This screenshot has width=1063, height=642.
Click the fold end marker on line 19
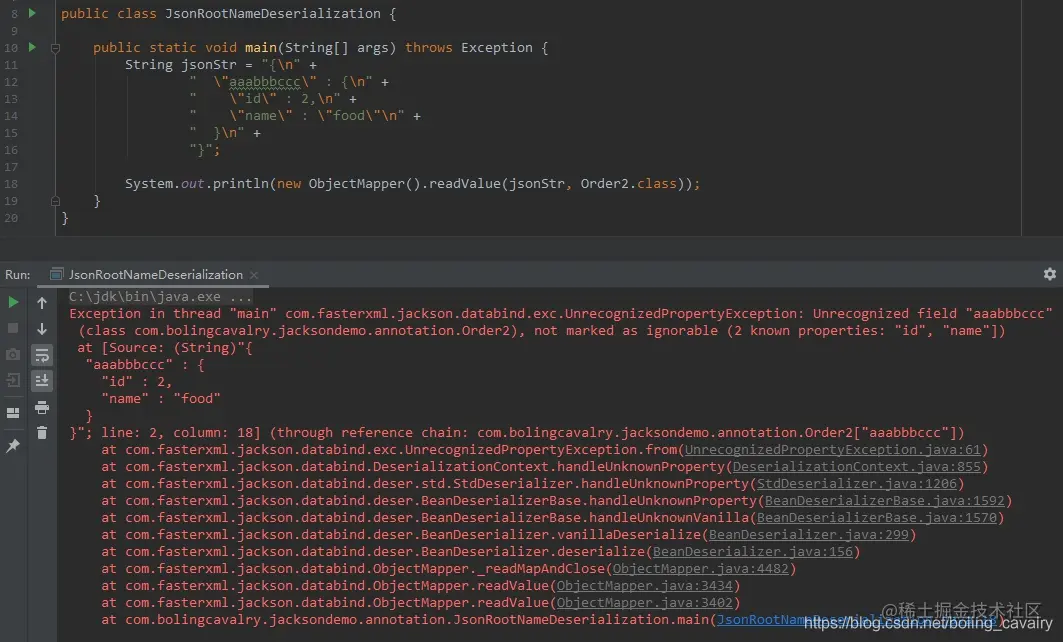[56, 201]
